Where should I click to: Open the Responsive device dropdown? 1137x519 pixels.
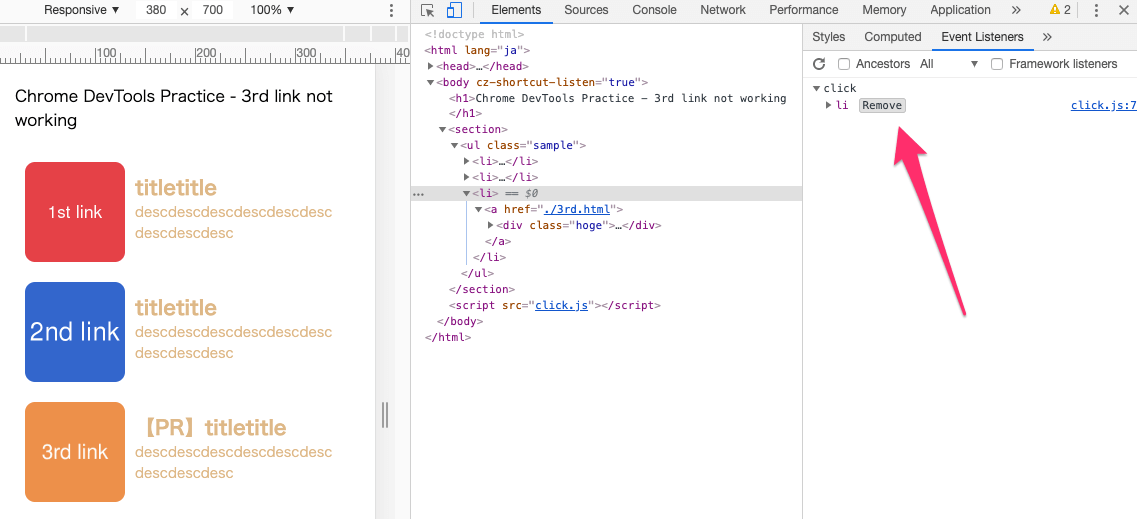pyautogui.click(x=82, y=10)
